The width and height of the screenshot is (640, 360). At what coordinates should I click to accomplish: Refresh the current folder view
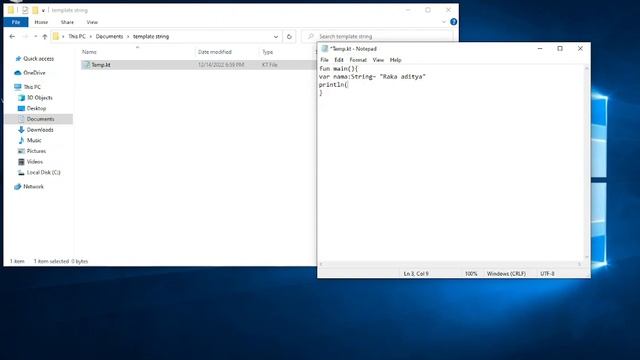289,36
